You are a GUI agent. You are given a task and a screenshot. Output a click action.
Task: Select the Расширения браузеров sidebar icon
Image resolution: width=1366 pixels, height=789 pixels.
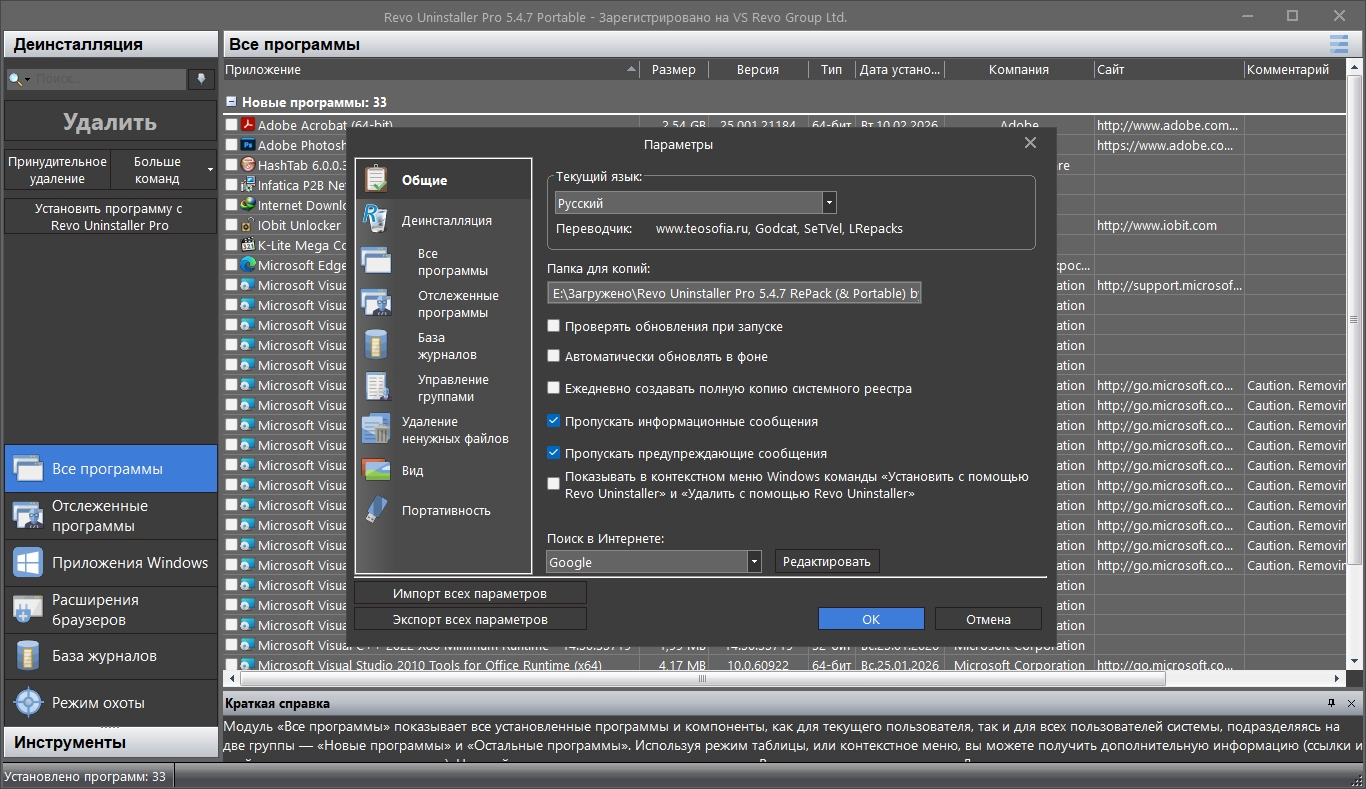click(x=27, y=609)
